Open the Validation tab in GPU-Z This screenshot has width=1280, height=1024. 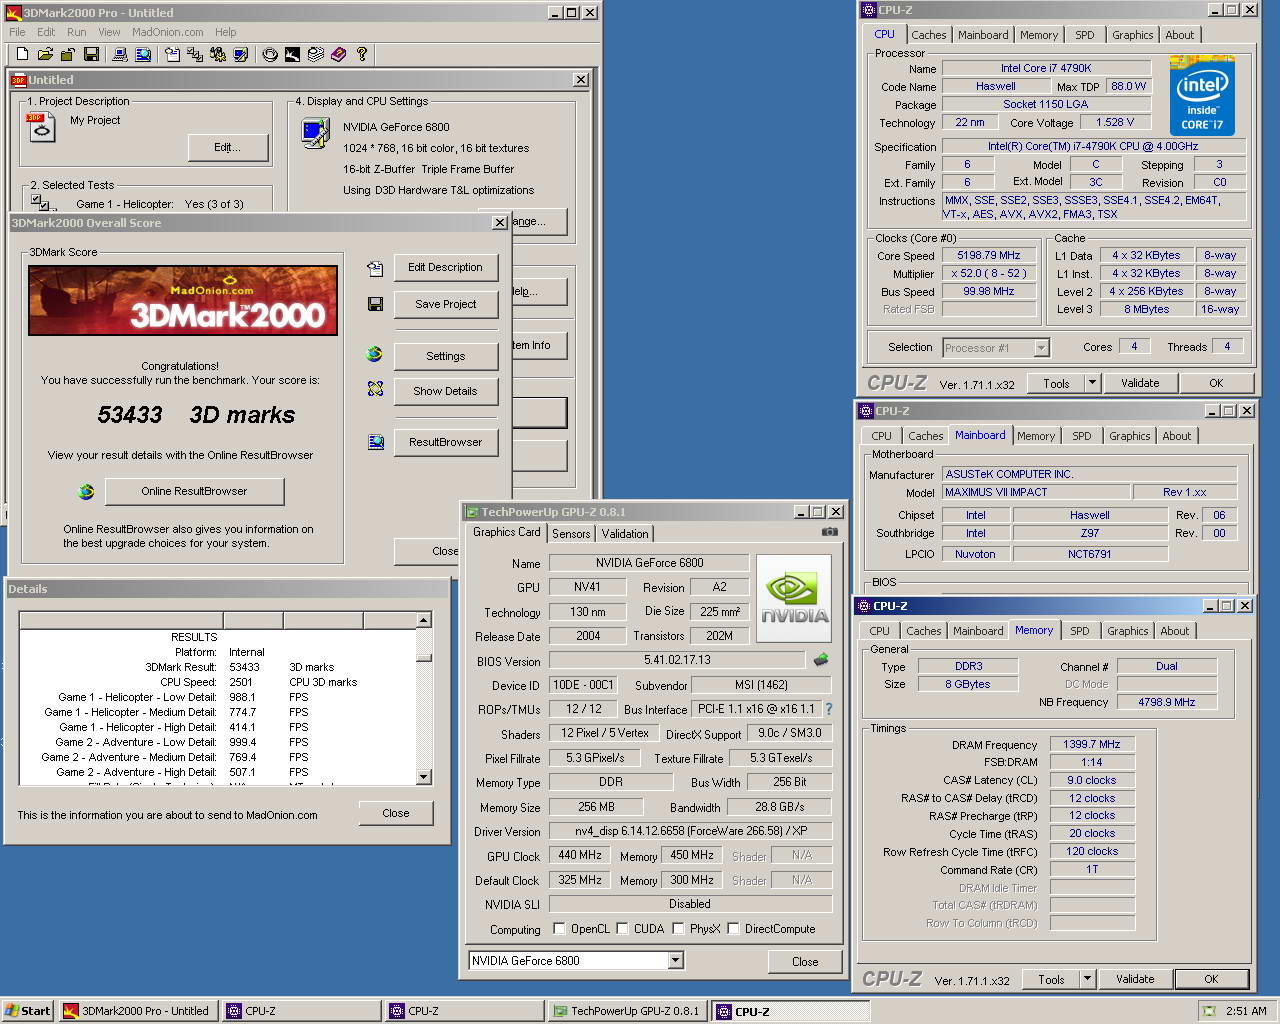click(625, 534)
